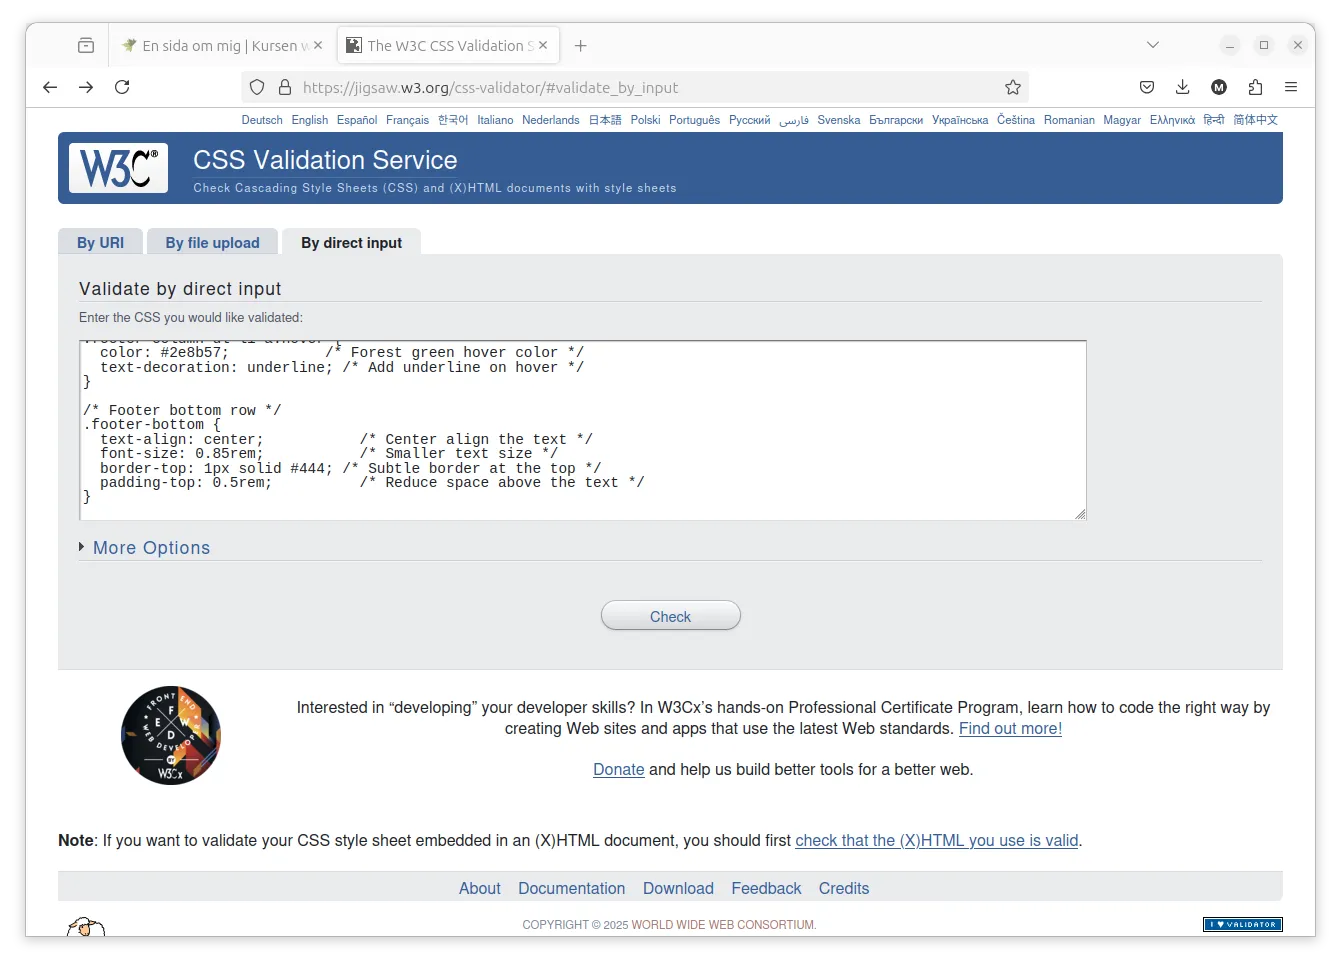Switch to the By file upload tab
Viewport: 1341px width, 965px height.
tap(213, 243)
